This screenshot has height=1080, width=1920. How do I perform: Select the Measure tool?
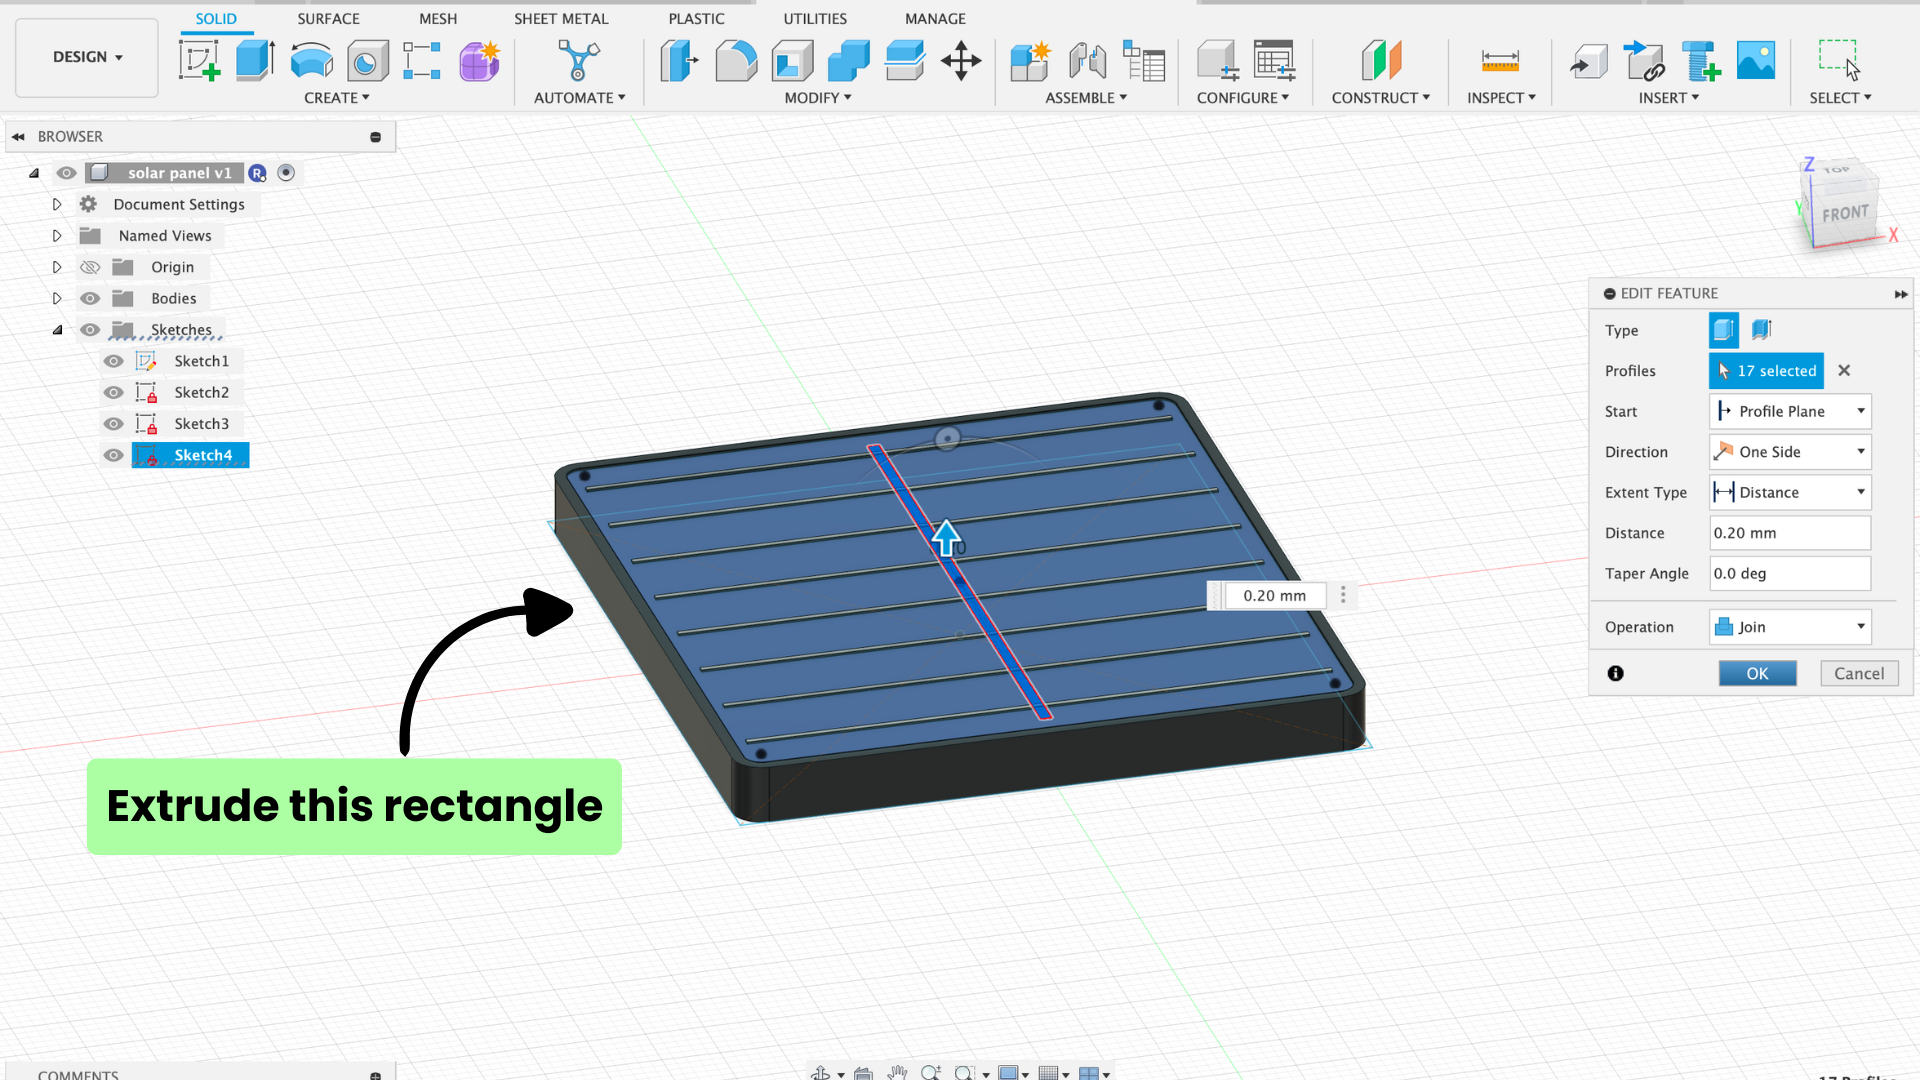point(1500,61)
